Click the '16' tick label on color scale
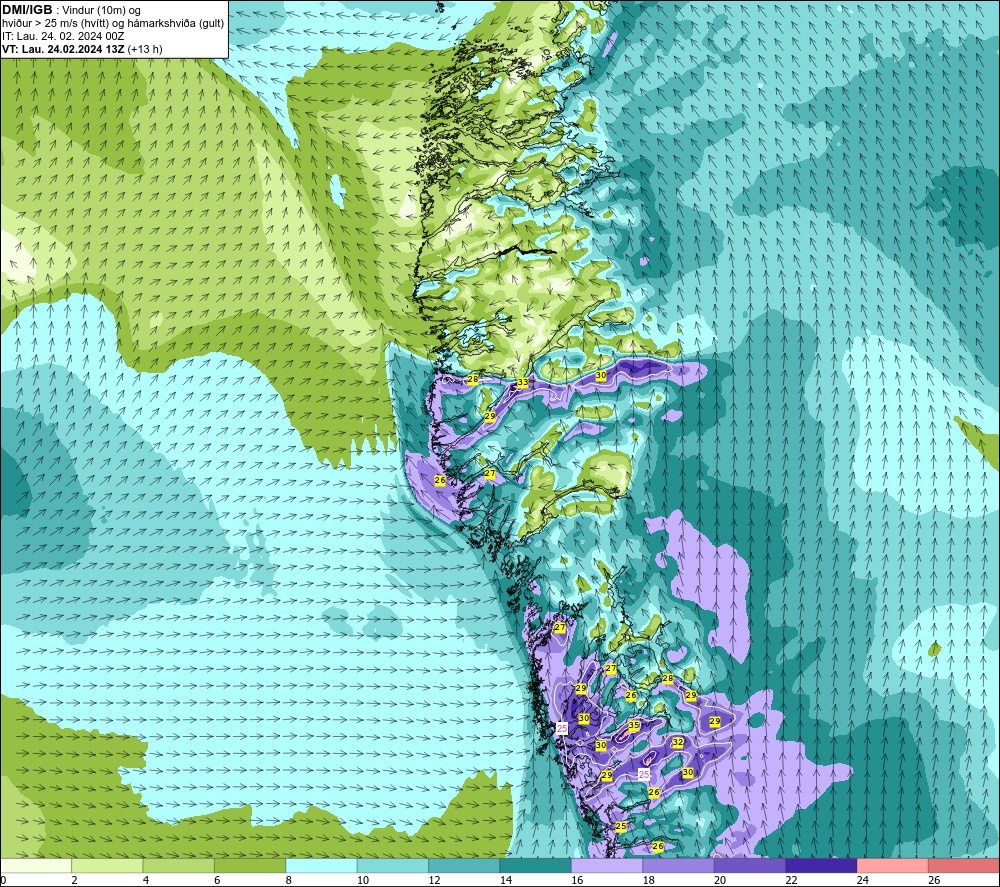Screen dimensions: 1000x887 [x=577, y=880]
